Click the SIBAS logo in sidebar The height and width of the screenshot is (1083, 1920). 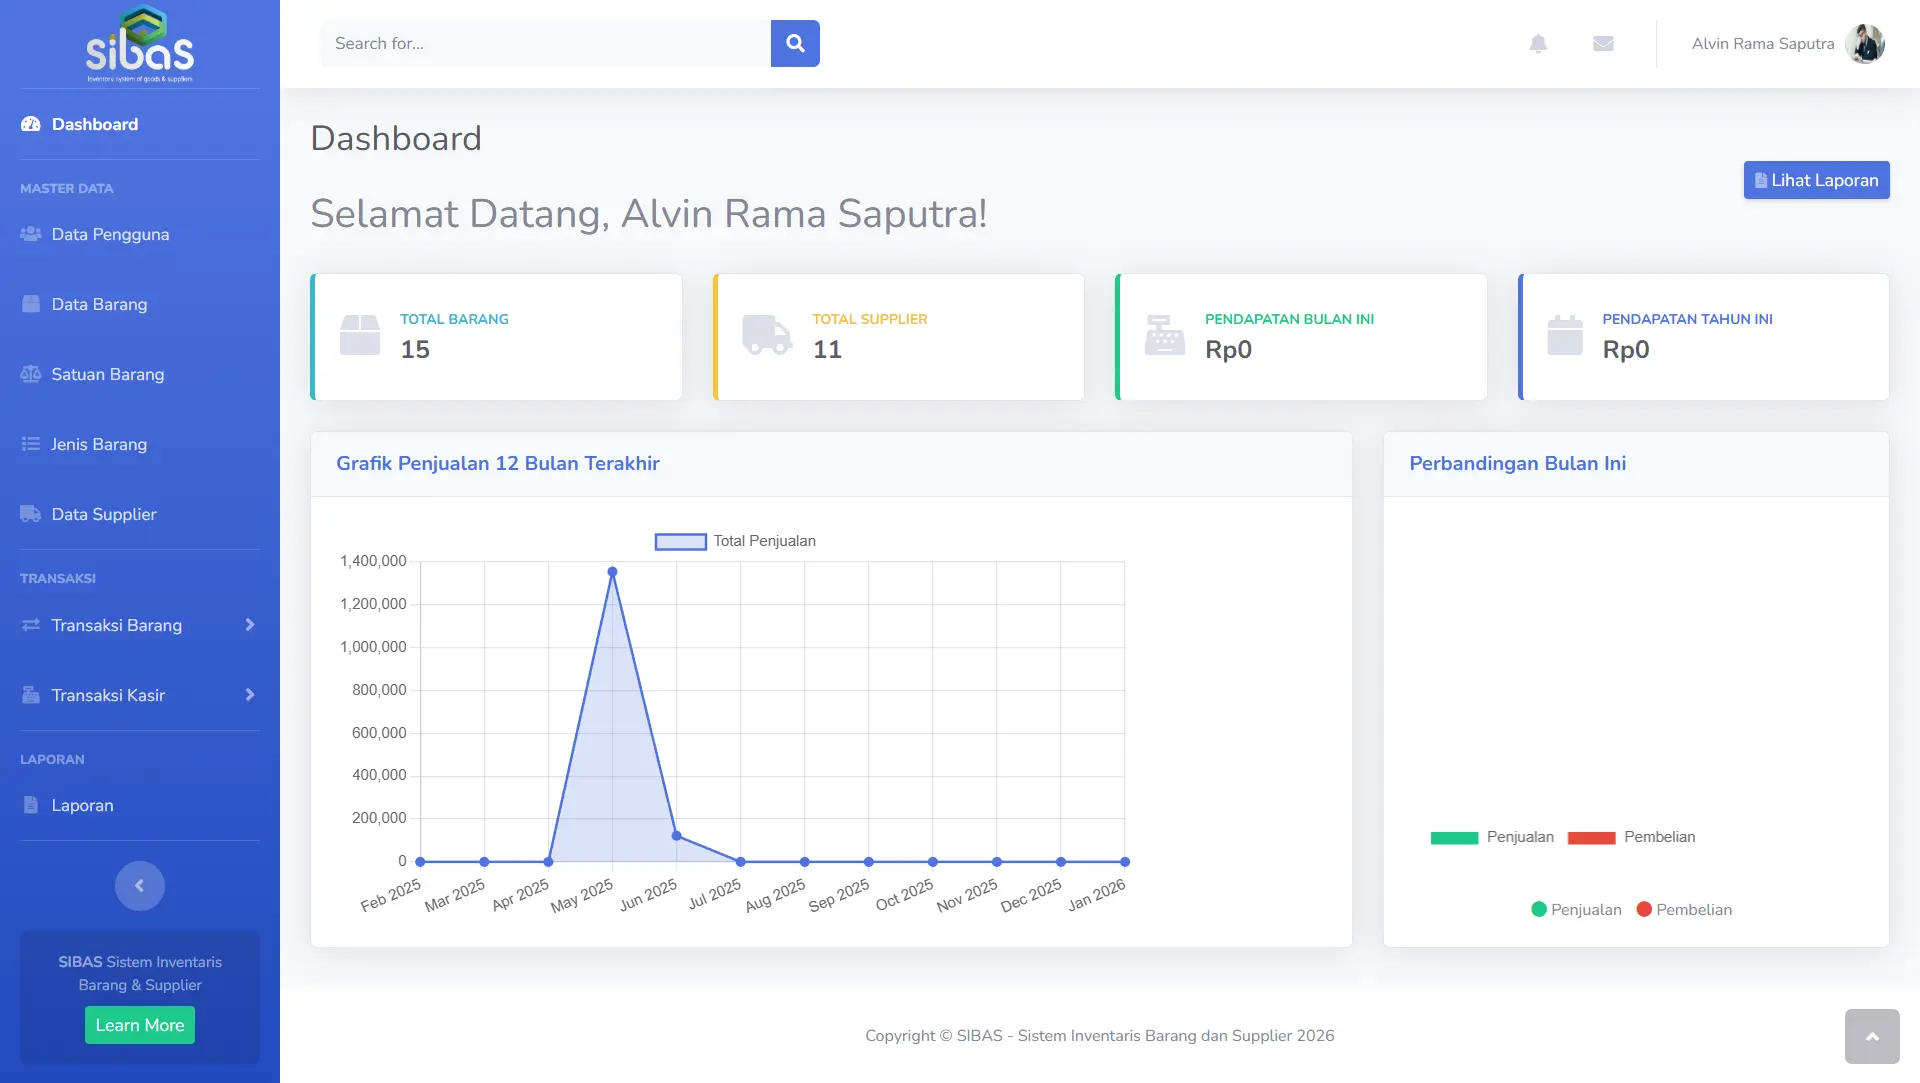click(140, 44)
